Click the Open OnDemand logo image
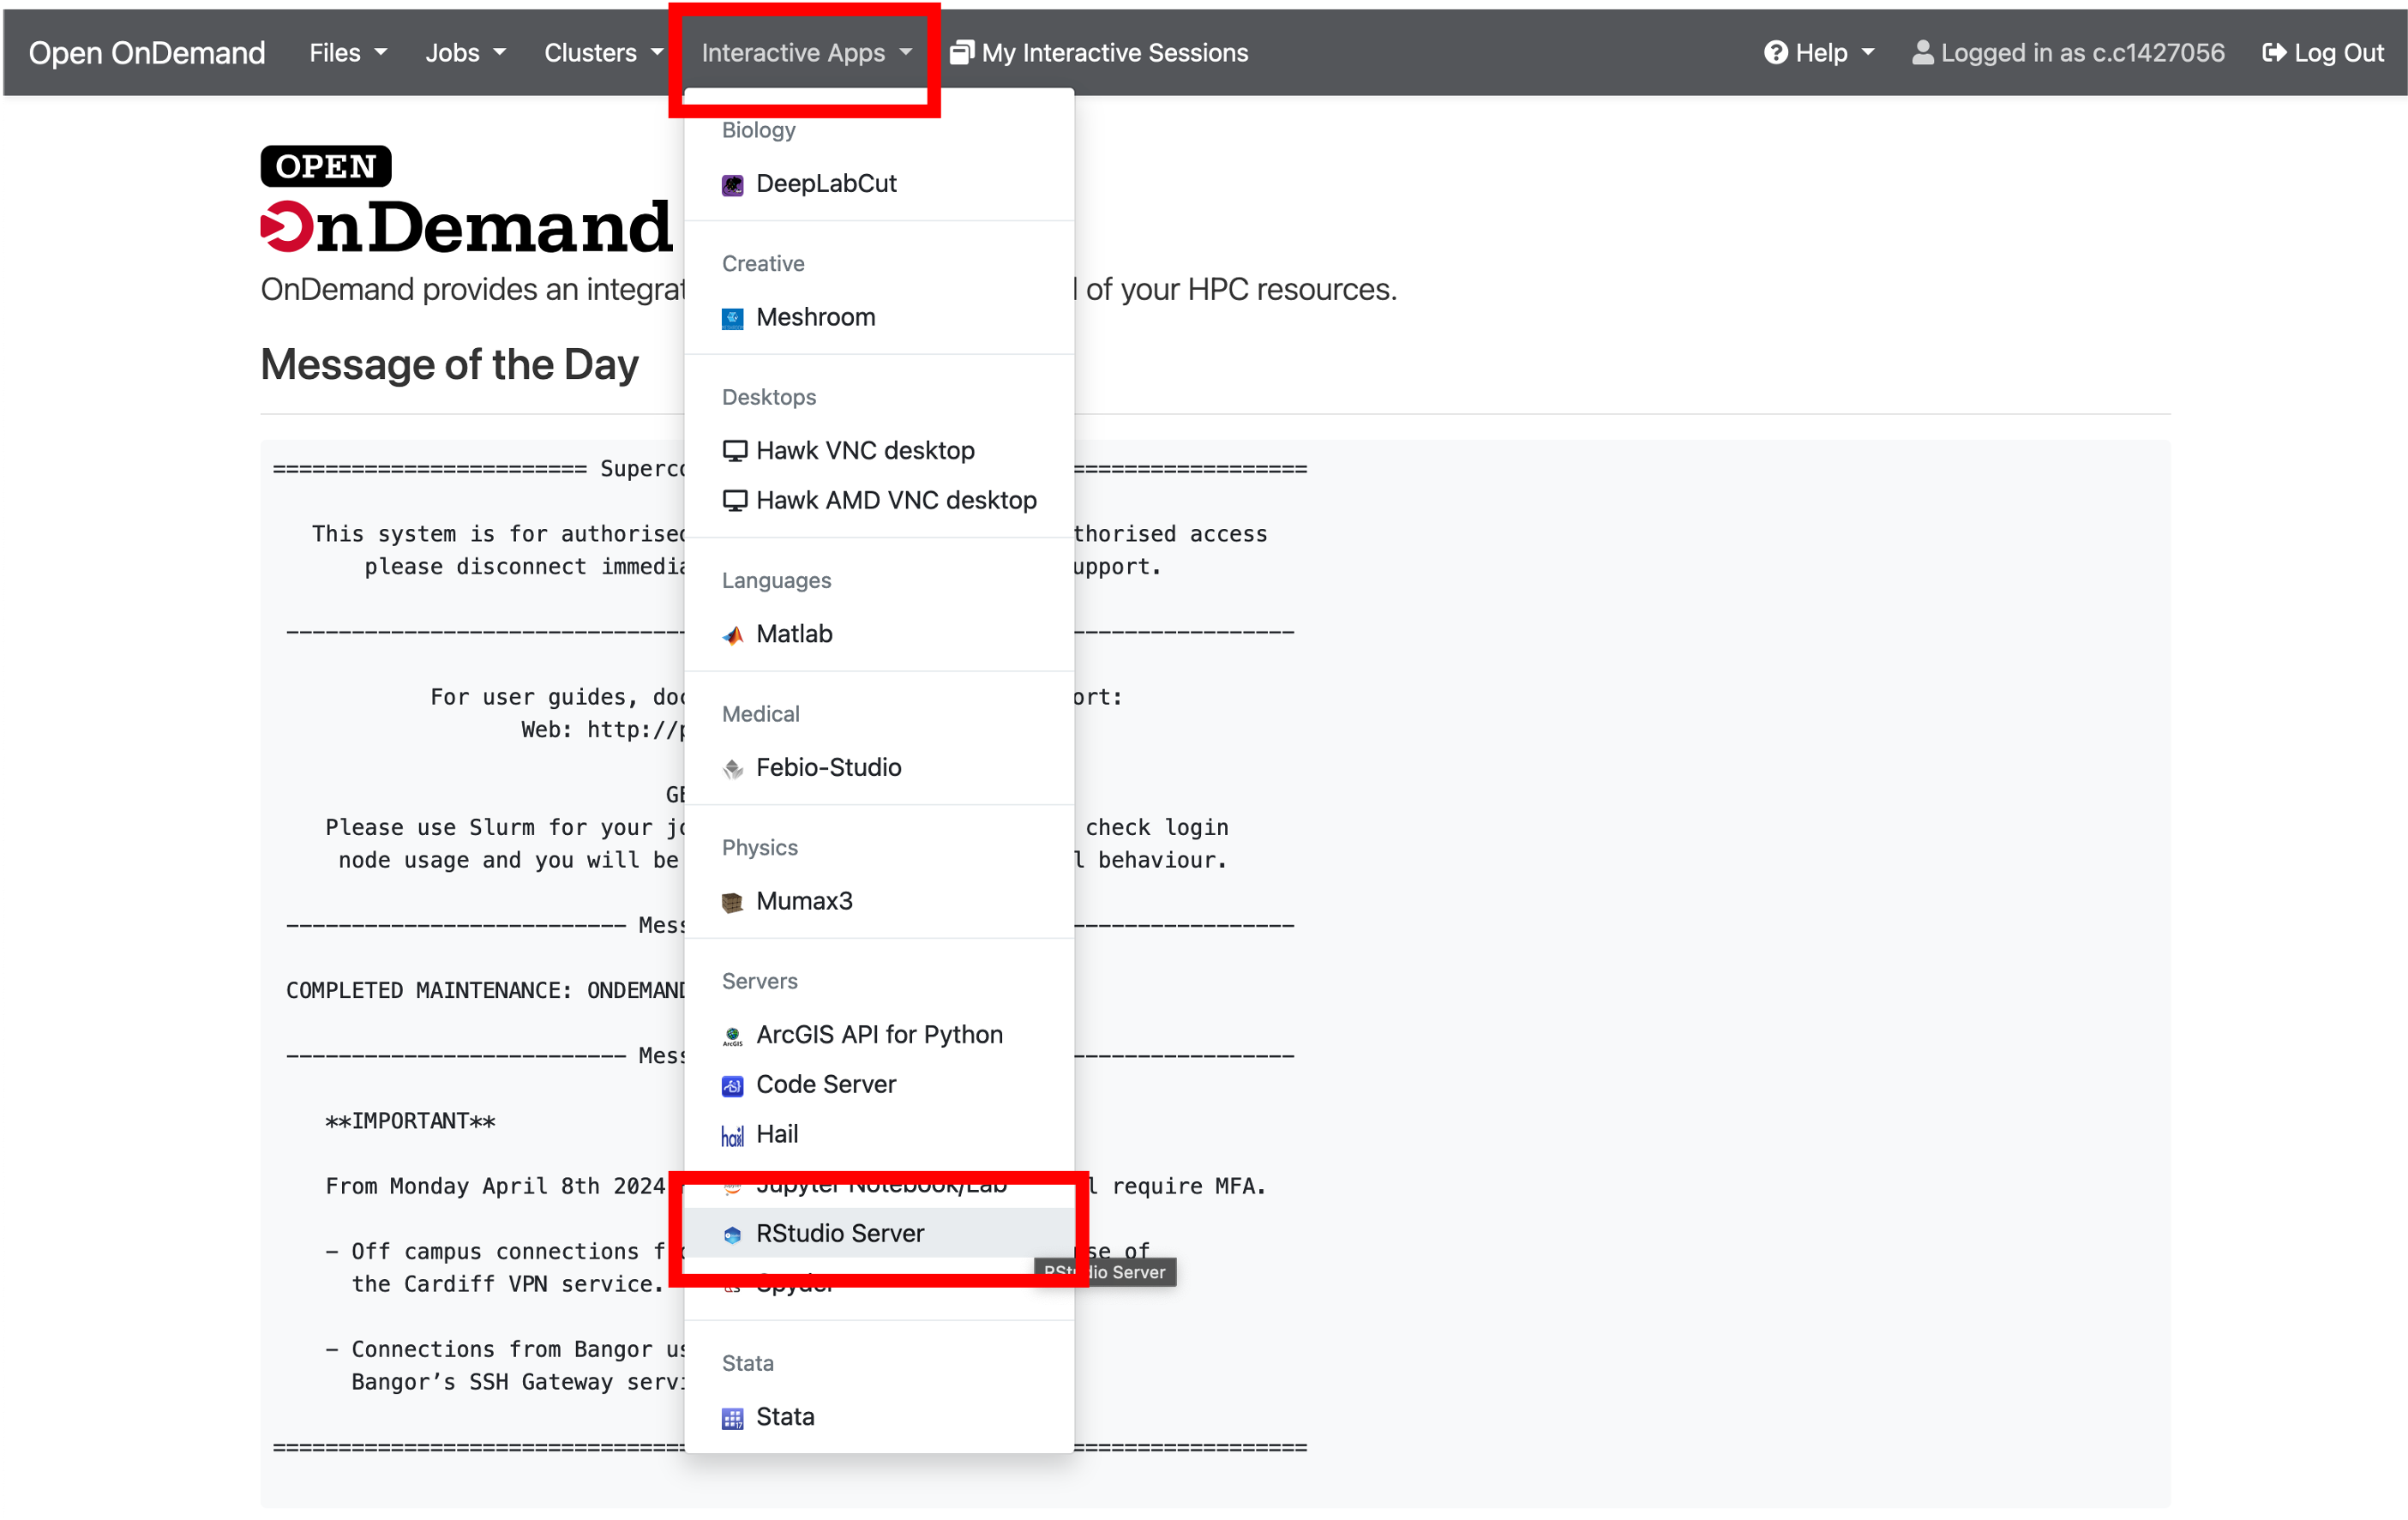Image resolution: width=2408 pixels, height=1520 pixels. (x=467, y=199)
